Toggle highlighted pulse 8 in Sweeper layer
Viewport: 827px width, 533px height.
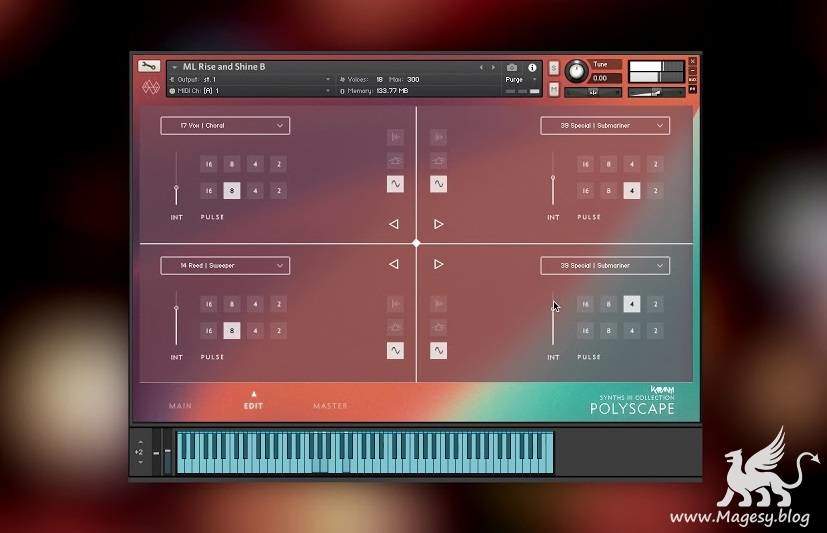click(x=232, y=331)
